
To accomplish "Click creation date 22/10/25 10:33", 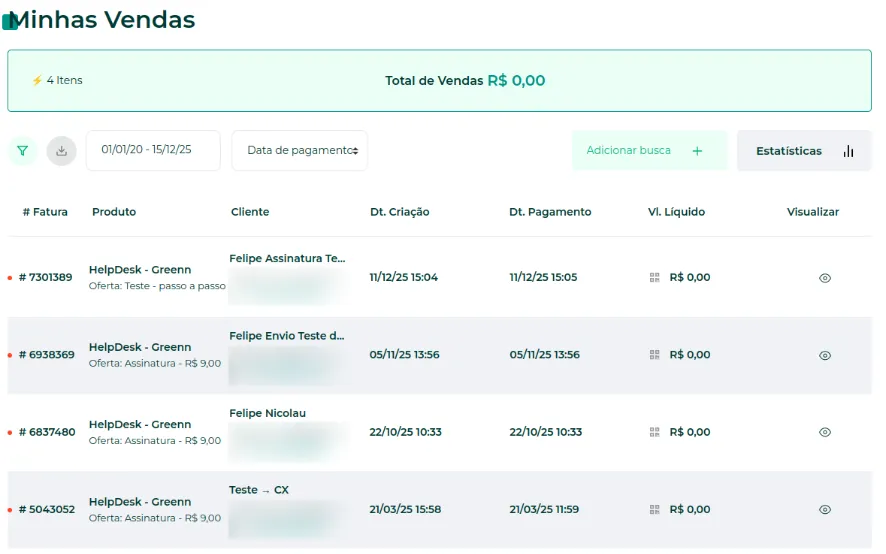I will click(x=406, y=432).
